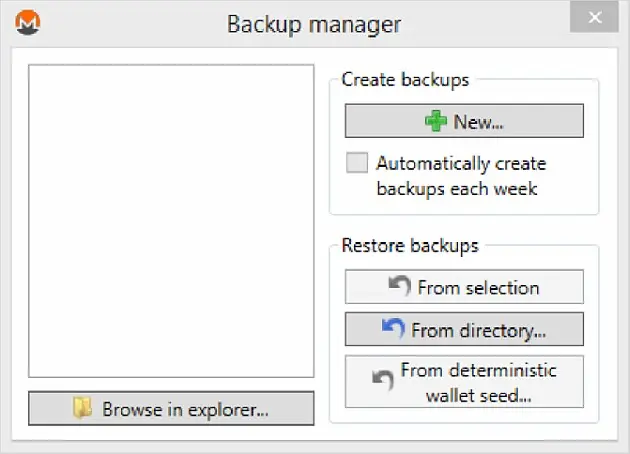The width and height of the screenshot is (630, 454).
Task: Click the Monero logo in the title bar
Action: tap(28, 22)
